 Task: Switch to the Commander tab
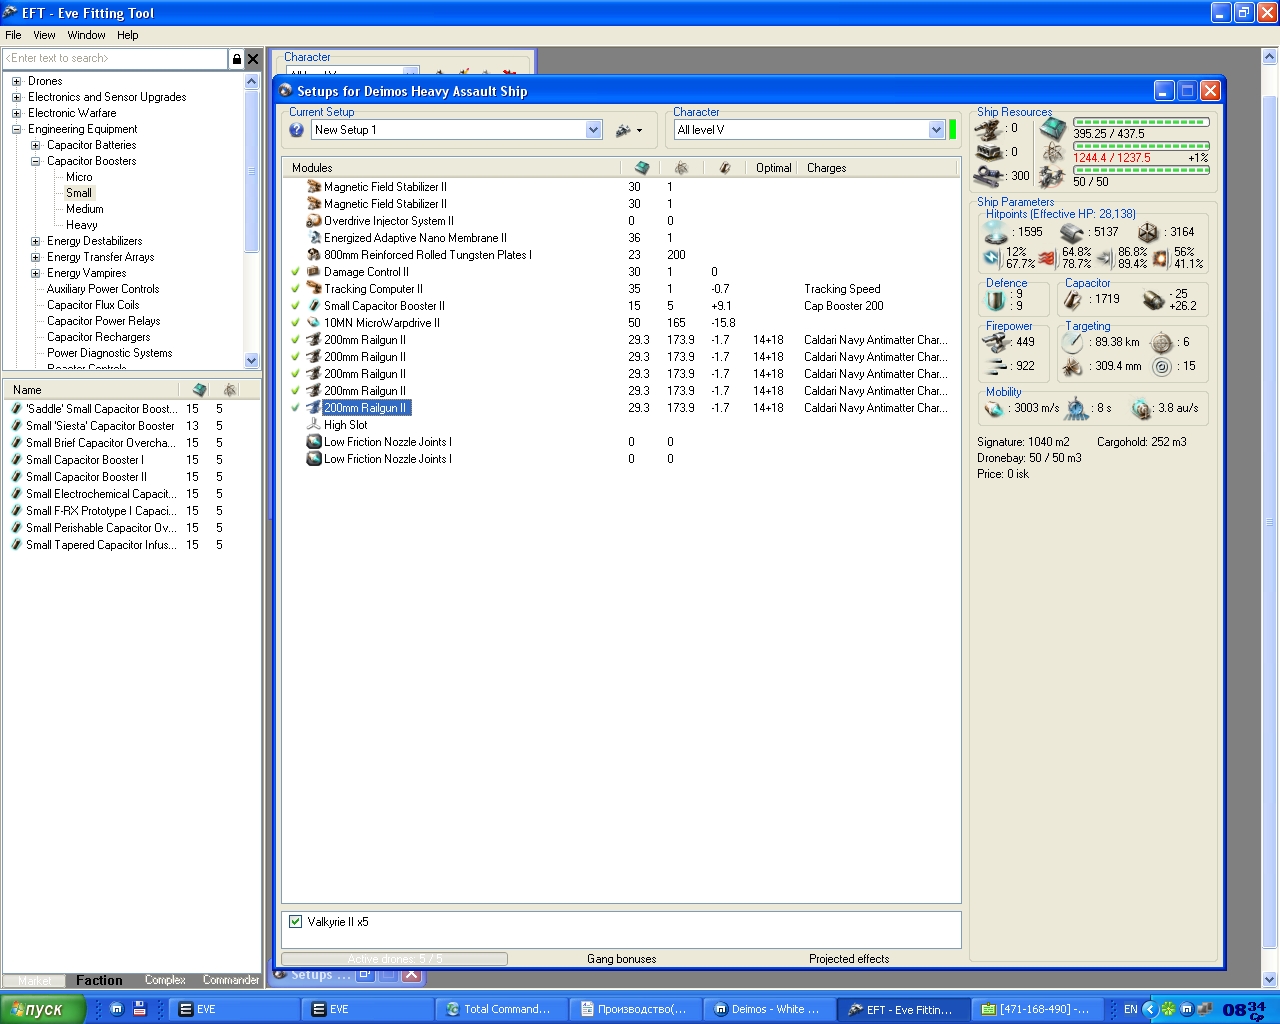[231, 980]
